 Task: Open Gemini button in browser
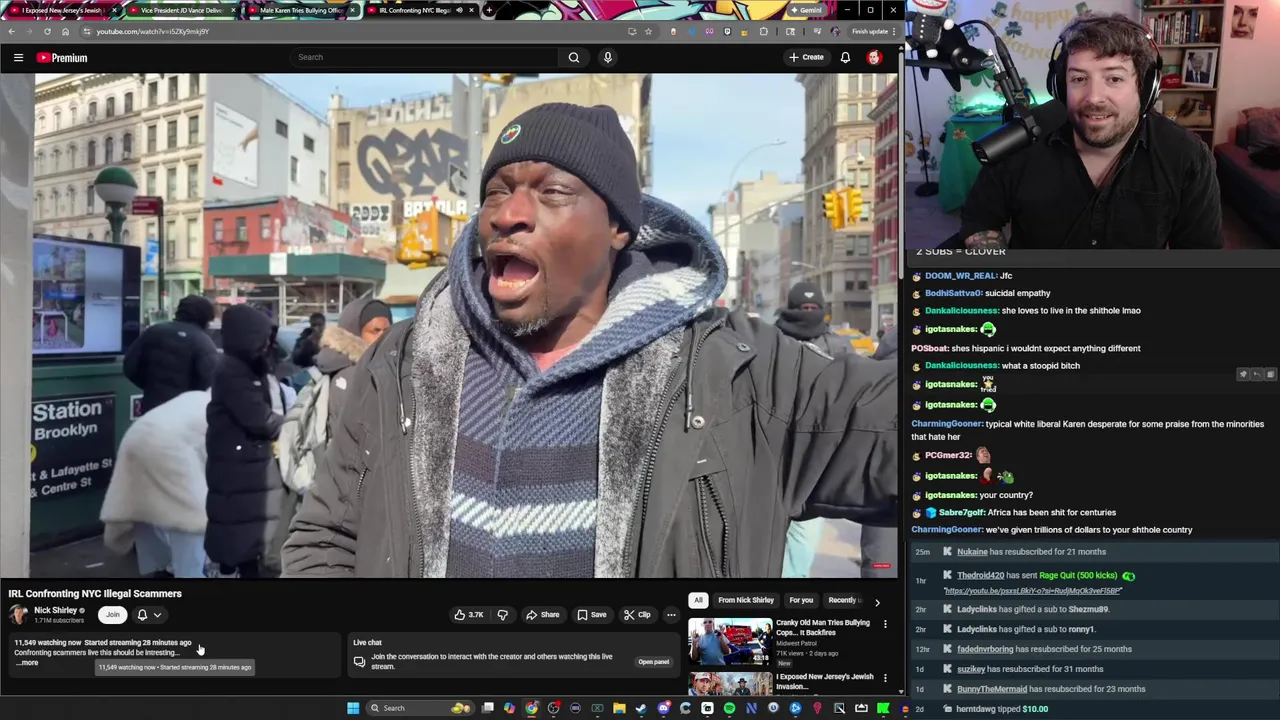(x=806, y=10)
